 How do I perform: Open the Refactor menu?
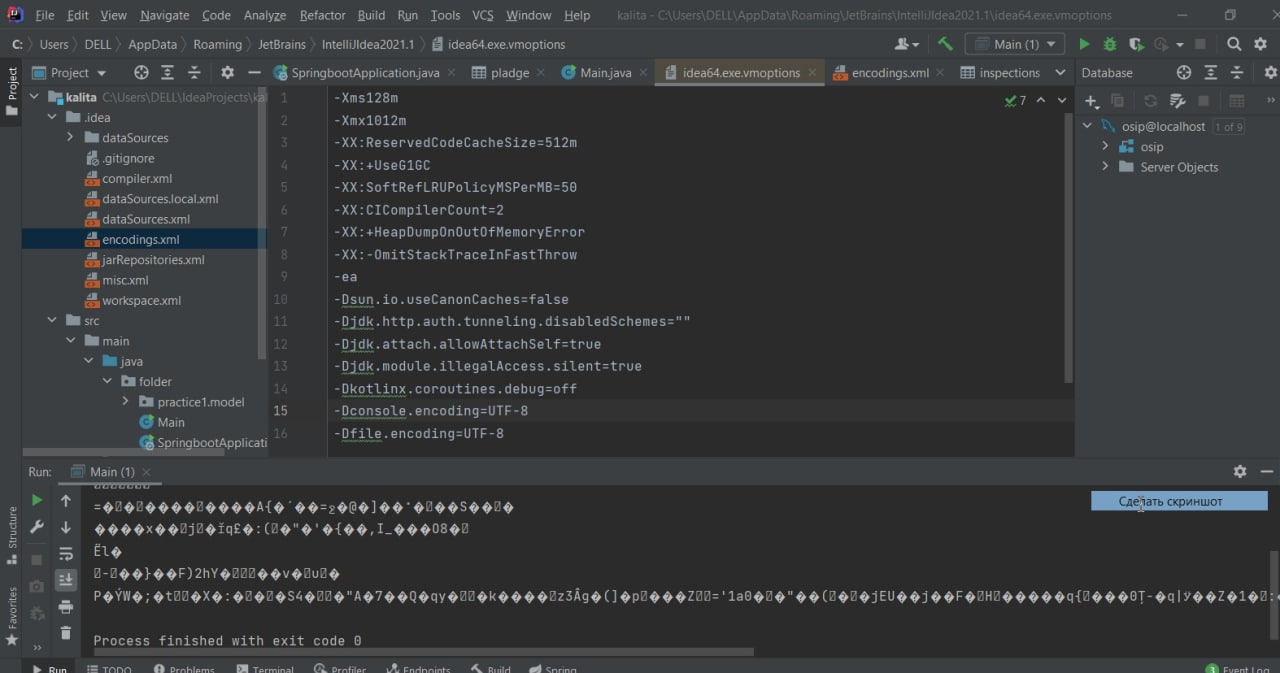point(322,15)
